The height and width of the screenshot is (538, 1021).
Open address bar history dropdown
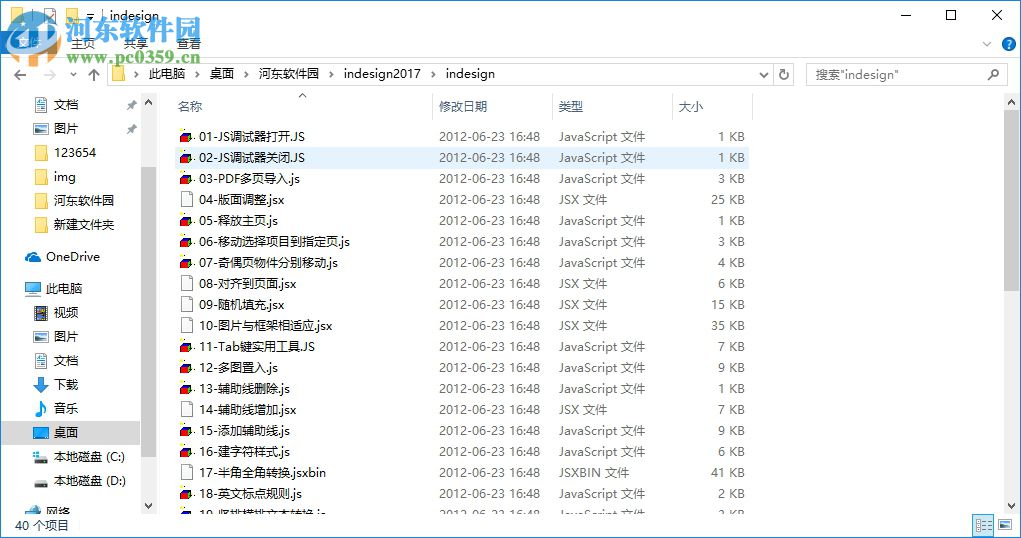click(764, 75)
